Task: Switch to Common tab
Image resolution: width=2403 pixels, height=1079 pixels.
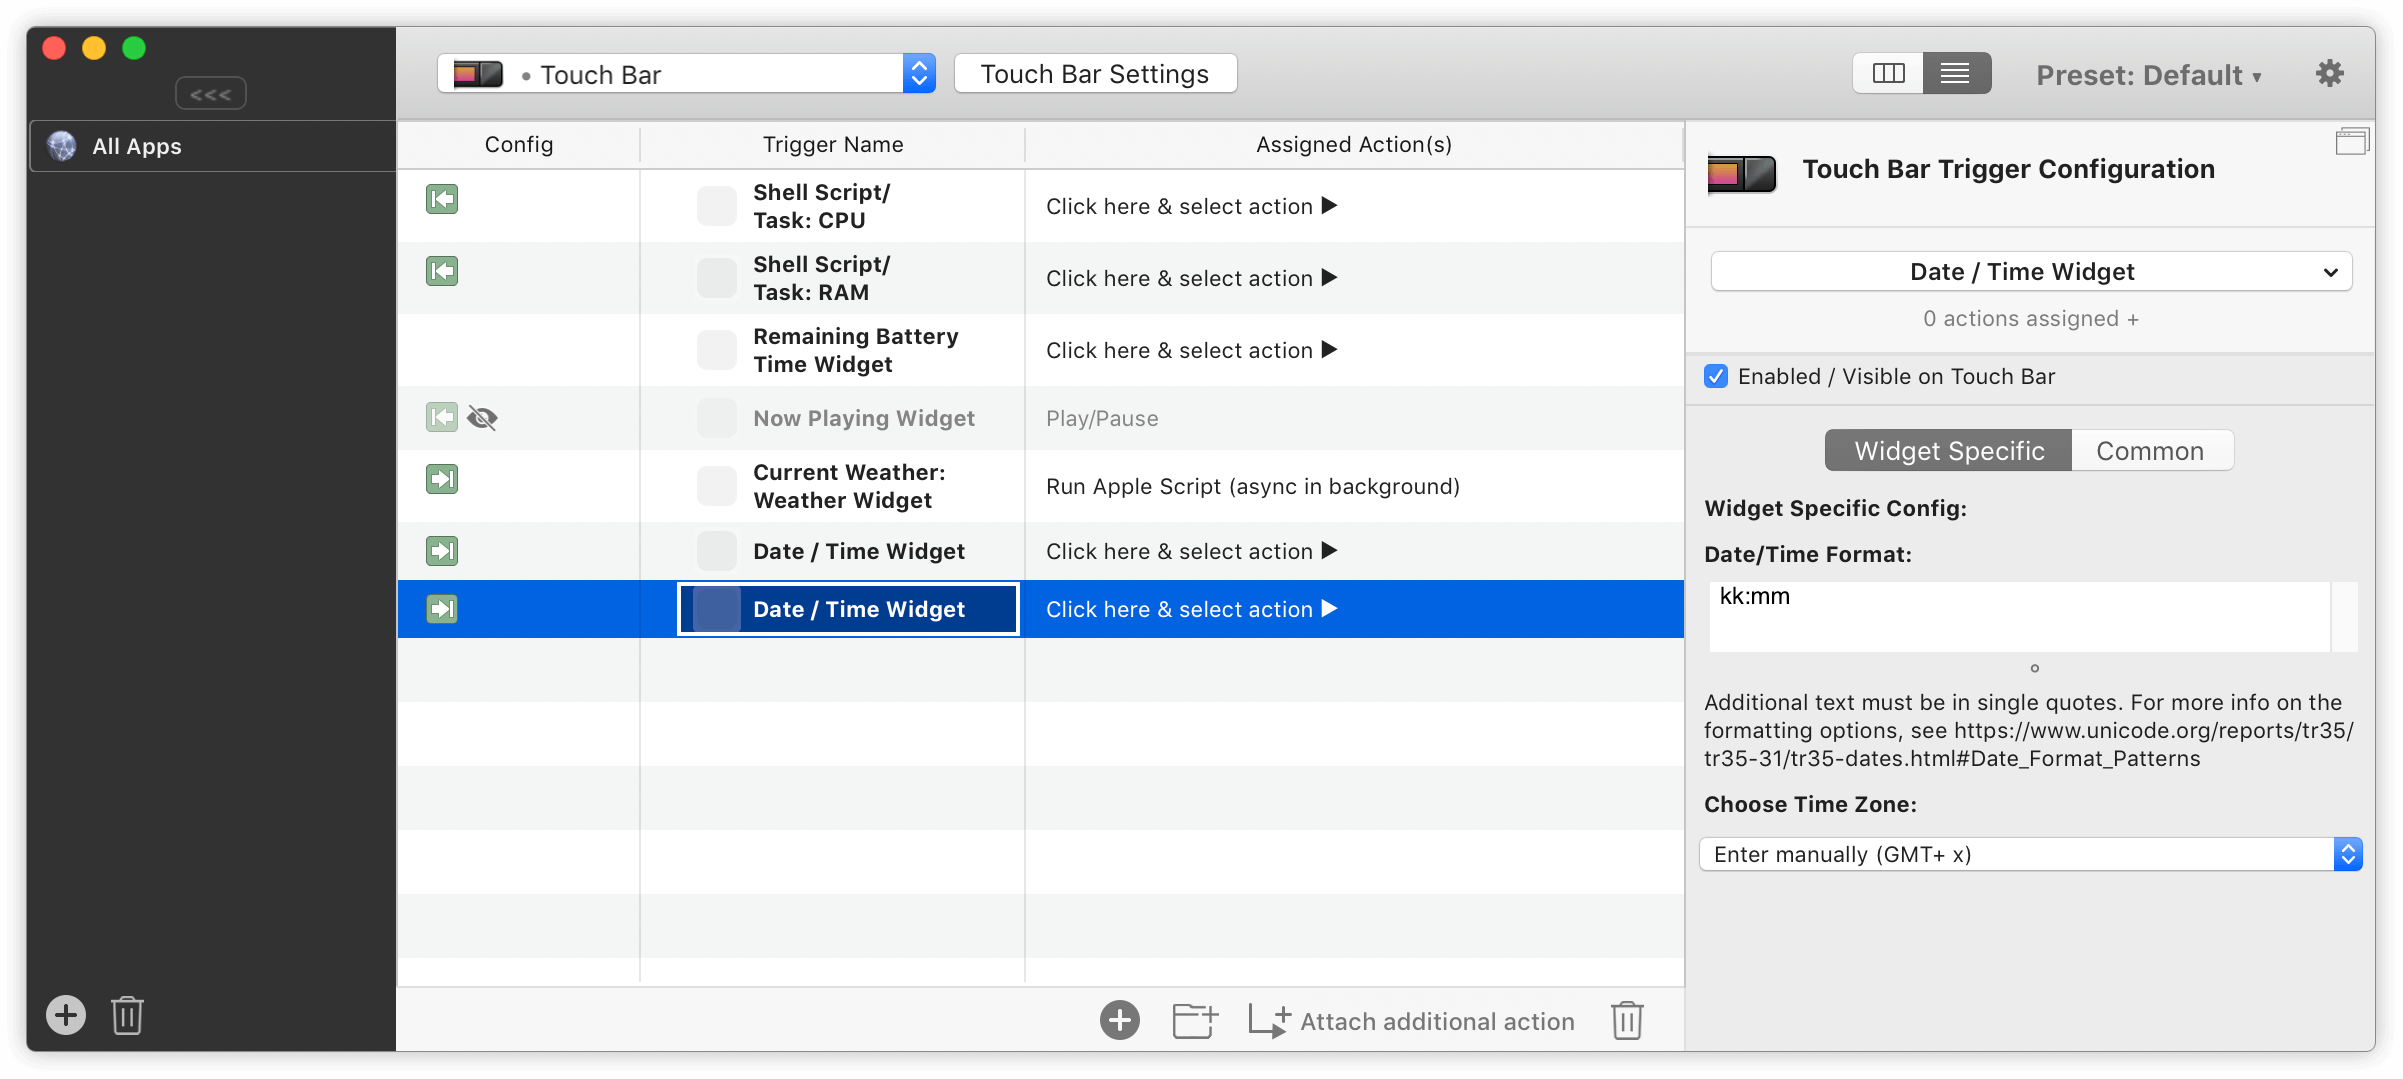Action: pyautogui.click(x=2151, y=451)
